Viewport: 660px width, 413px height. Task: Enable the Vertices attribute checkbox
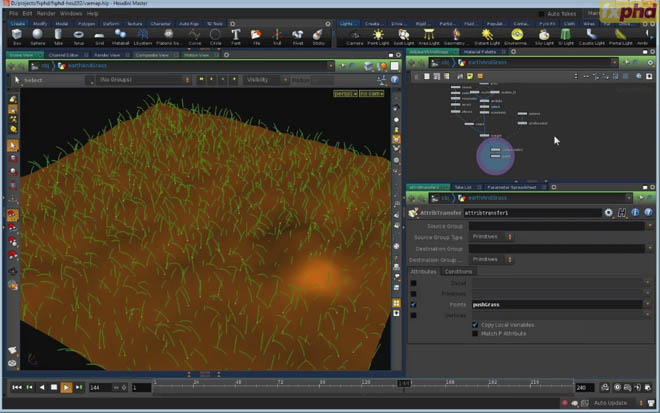tap(413, 315)
